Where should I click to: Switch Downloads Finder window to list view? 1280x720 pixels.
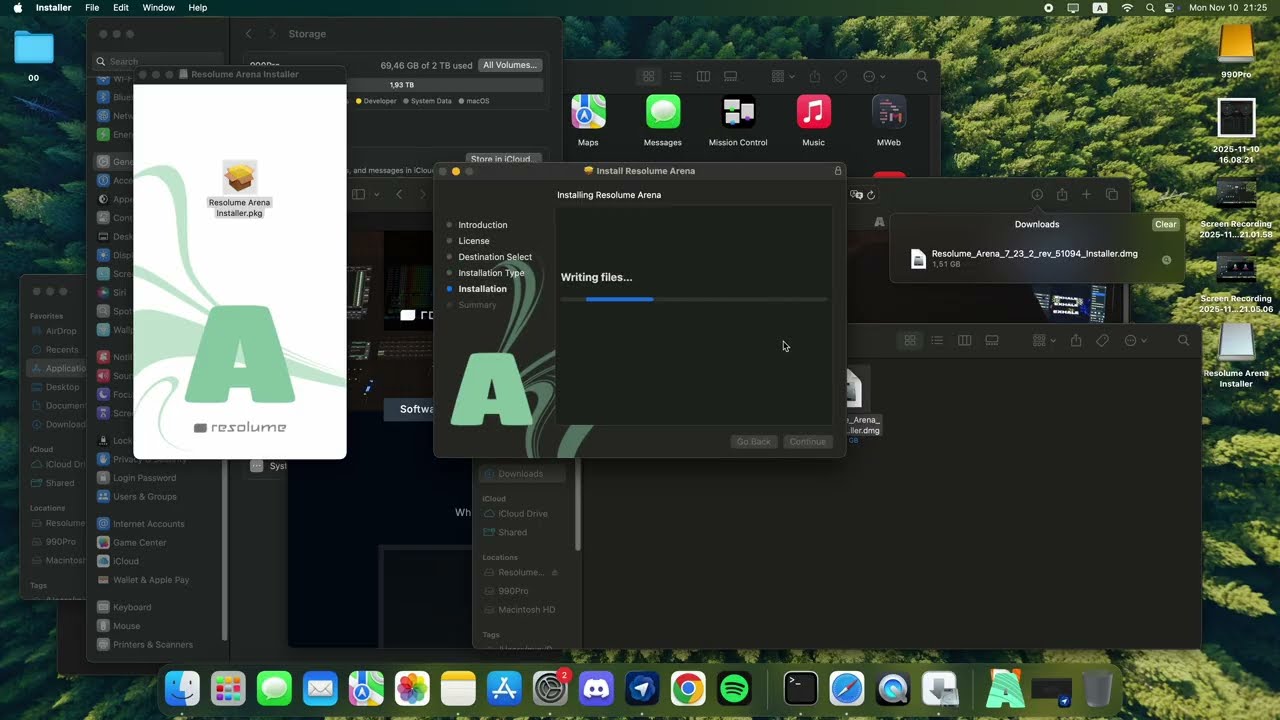[x=937, y=341]
